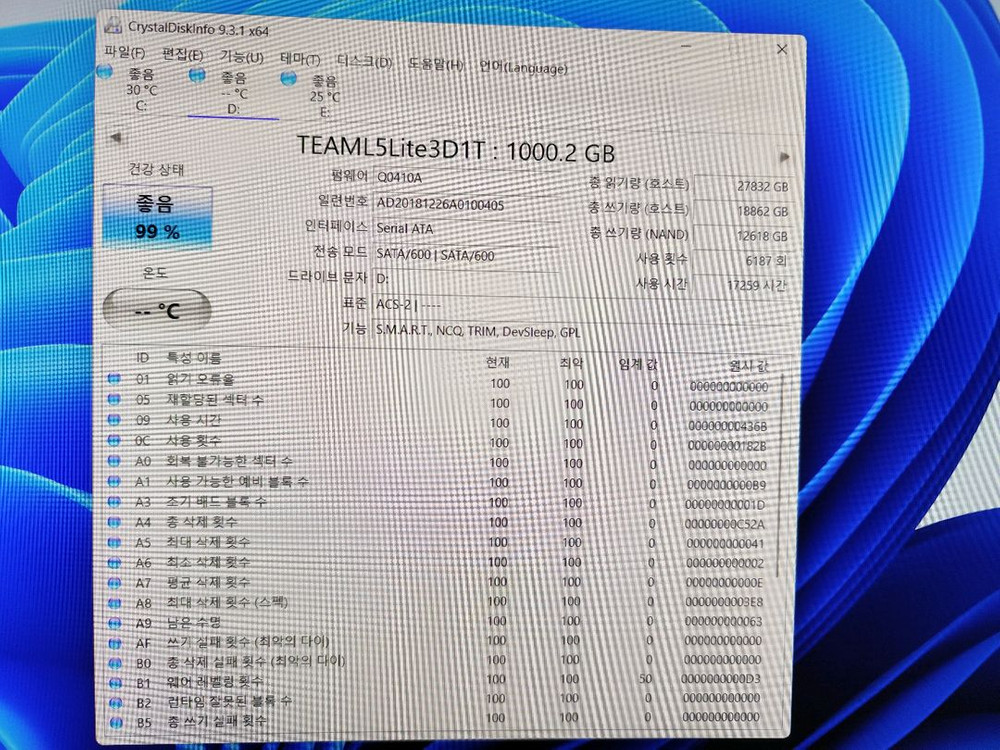The width and height of the screenshot is (1000, 750).
Task: Click threshold value 50 in B1 row
Action: pos(645,679)
